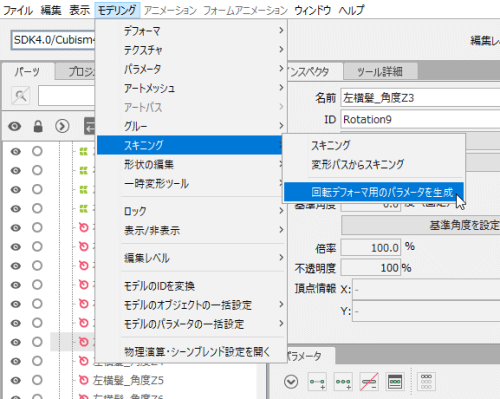Click the 不透明度 field showing 100
Screen dimensions: 500x399
pos(371,268)
